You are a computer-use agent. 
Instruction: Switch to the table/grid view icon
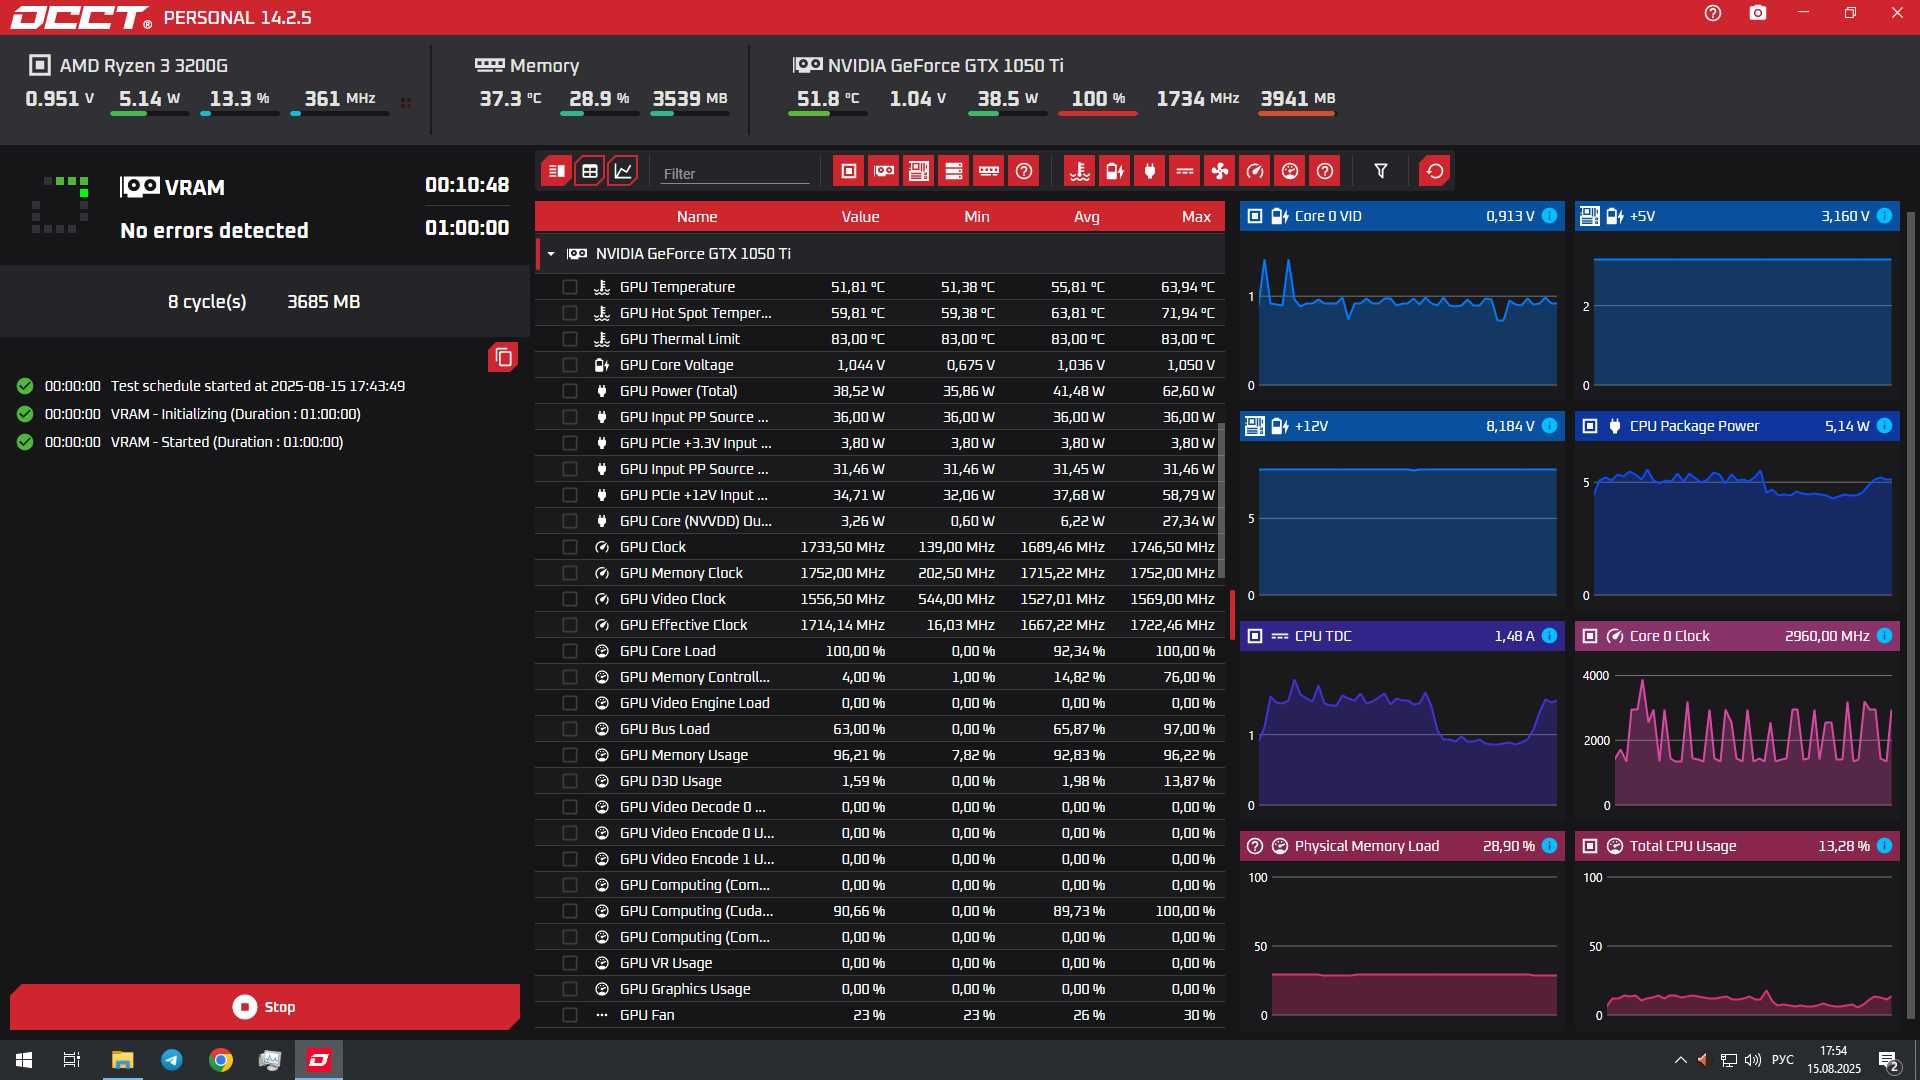[x=590, y=171]
